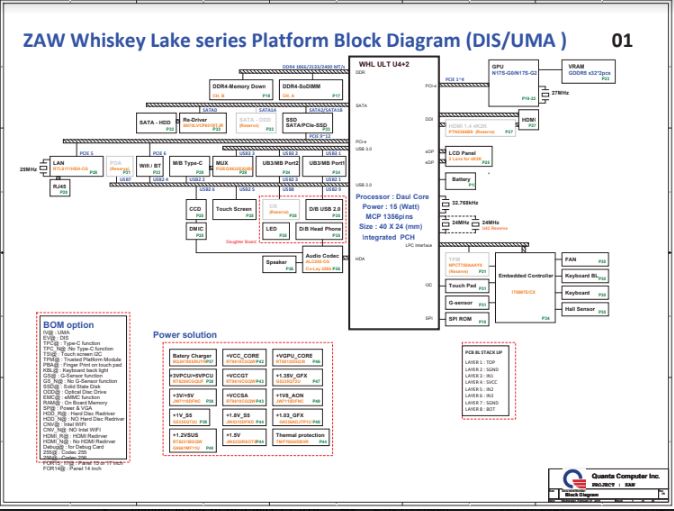Select the FAN block
Screen dimensions: 674x511
(585, 260)
